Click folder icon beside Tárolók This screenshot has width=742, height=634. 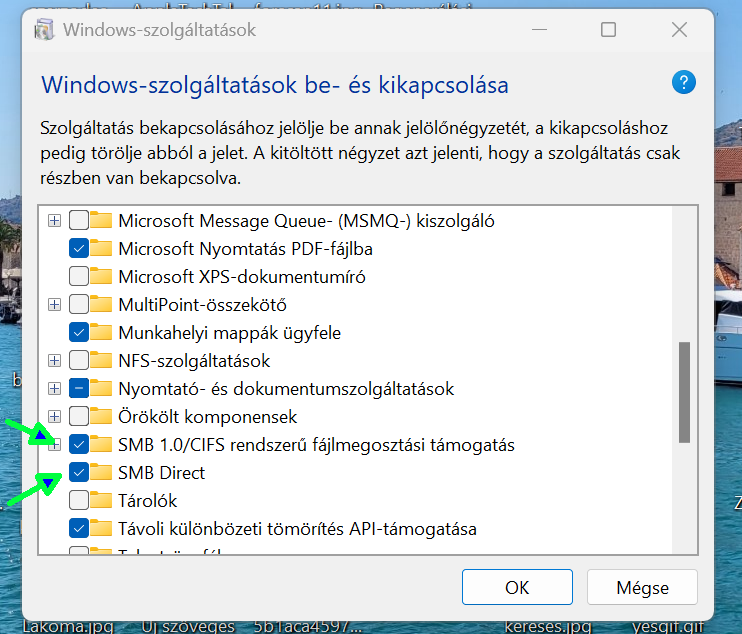(101, 500)
